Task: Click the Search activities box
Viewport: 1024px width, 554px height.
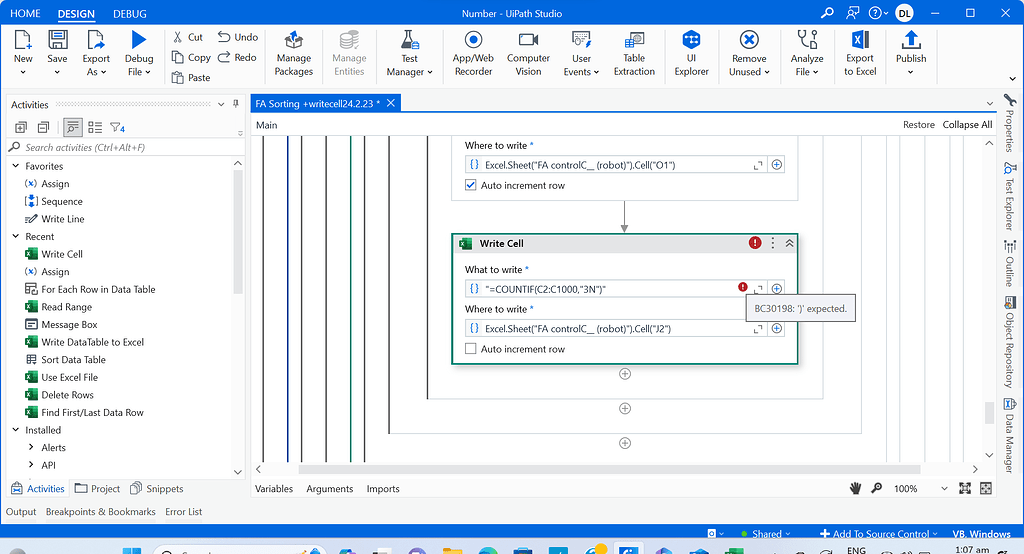Action: 124,148
